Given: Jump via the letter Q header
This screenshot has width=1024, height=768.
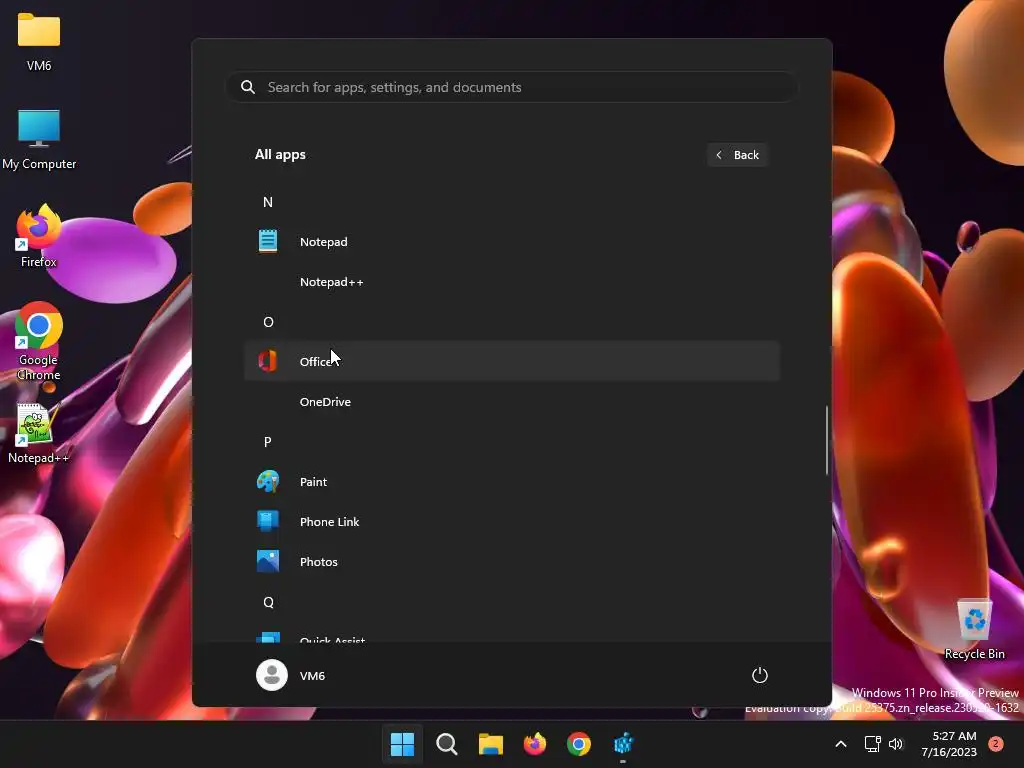Looking at the screenshot, I should pos(268,602).
